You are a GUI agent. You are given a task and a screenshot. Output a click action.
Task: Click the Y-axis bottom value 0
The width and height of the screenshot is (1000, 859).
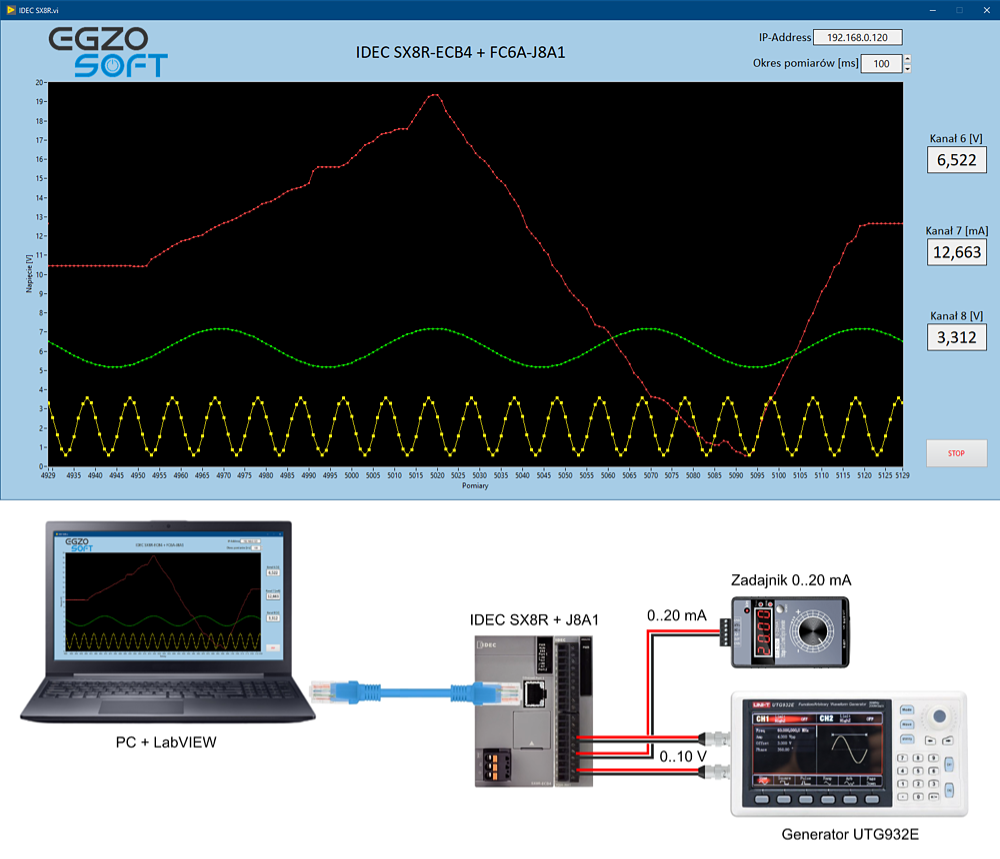tap(41, 467)
